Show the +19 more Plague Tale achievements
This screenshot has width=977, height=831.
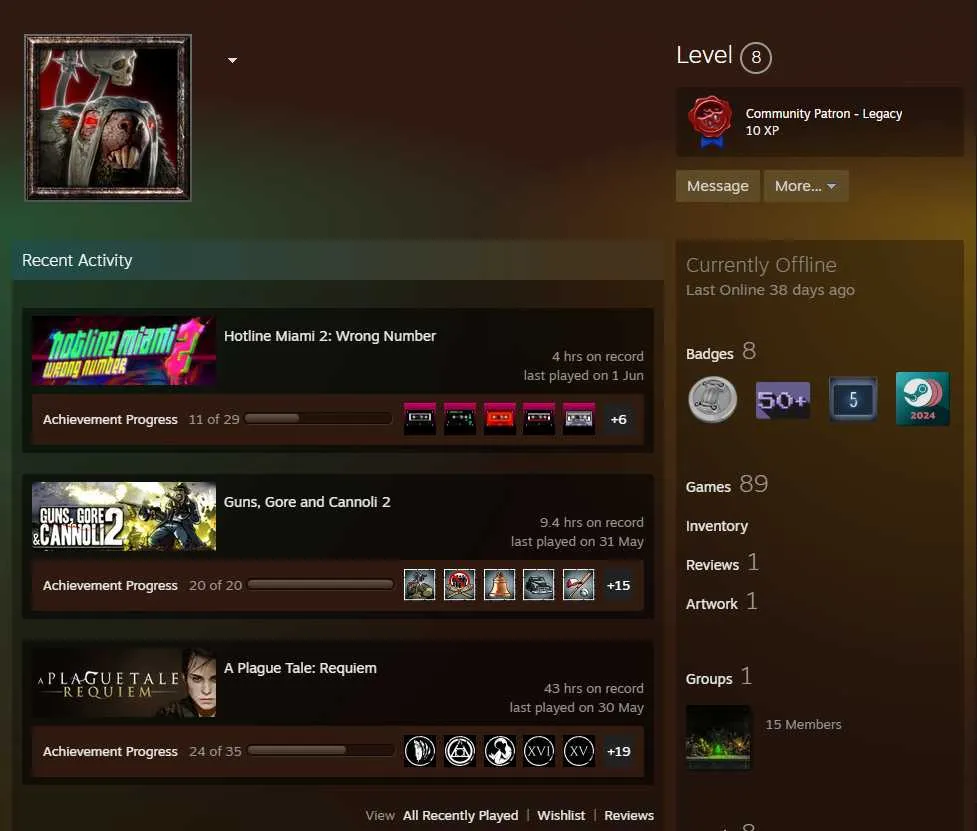pos(619,751)
